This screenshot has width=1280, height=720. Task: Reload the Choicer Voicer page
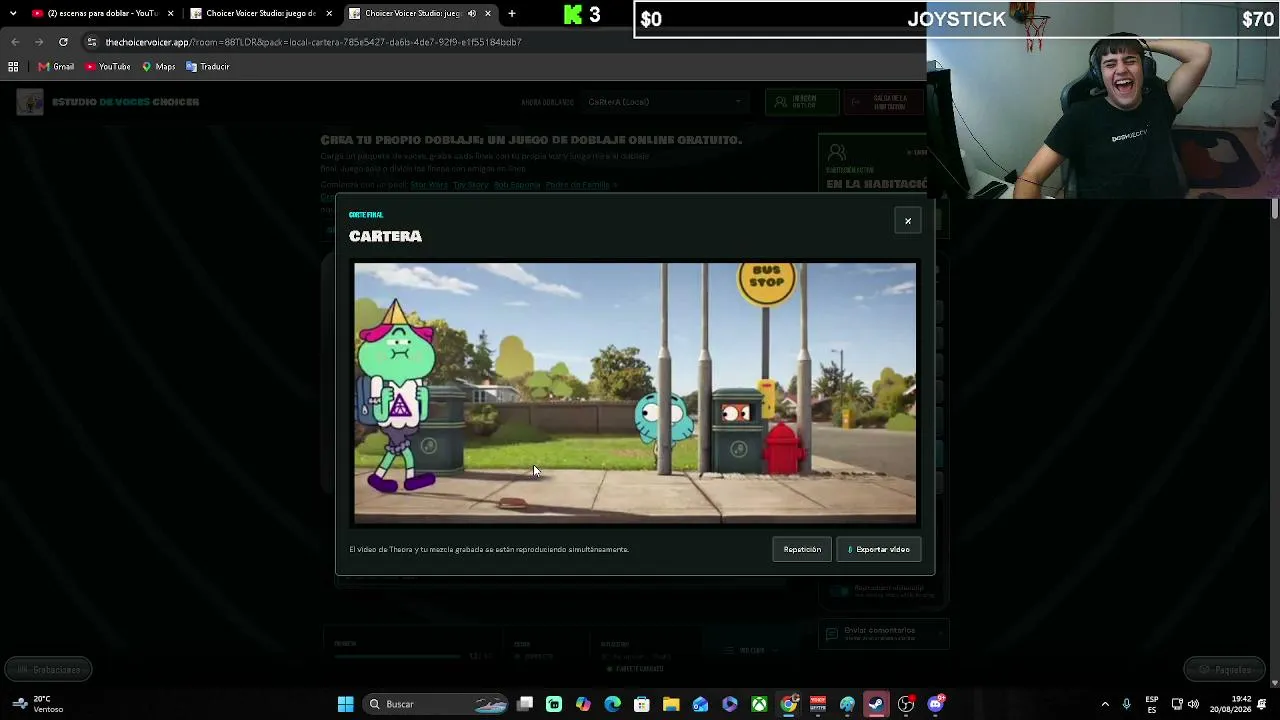63,42
